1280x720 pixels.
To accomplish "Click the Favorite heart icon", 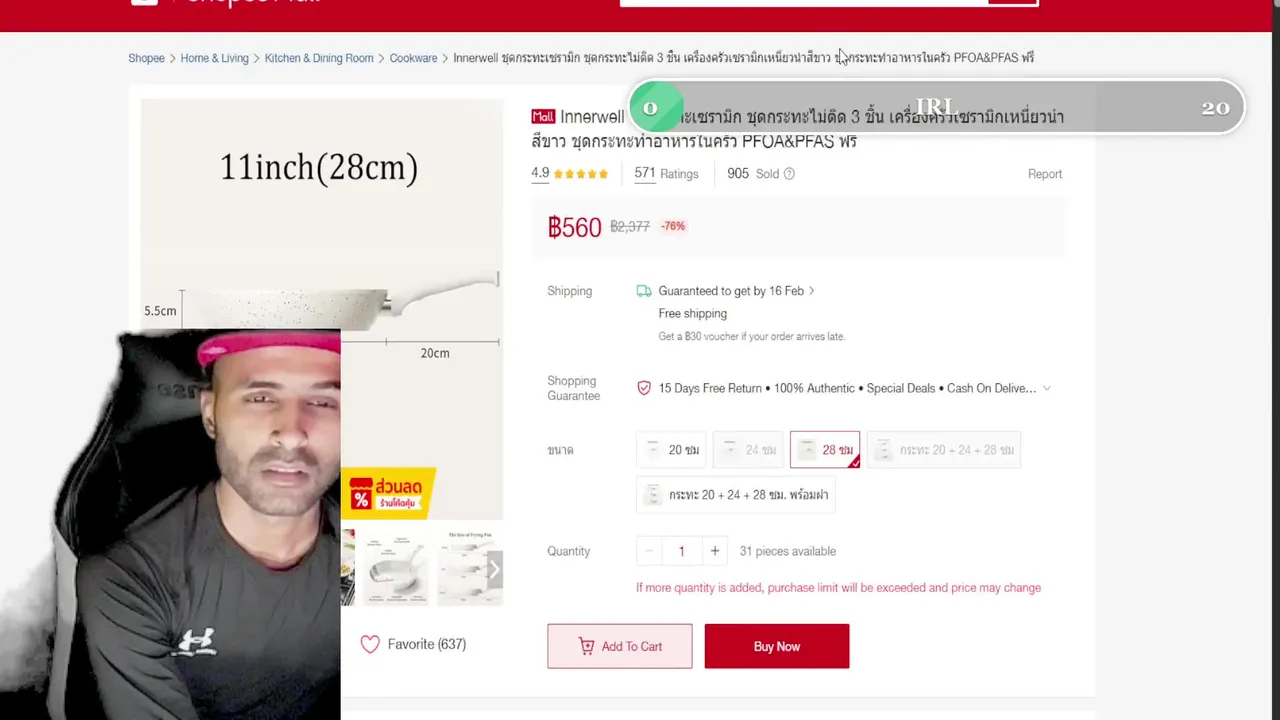I will pos(370,644).
